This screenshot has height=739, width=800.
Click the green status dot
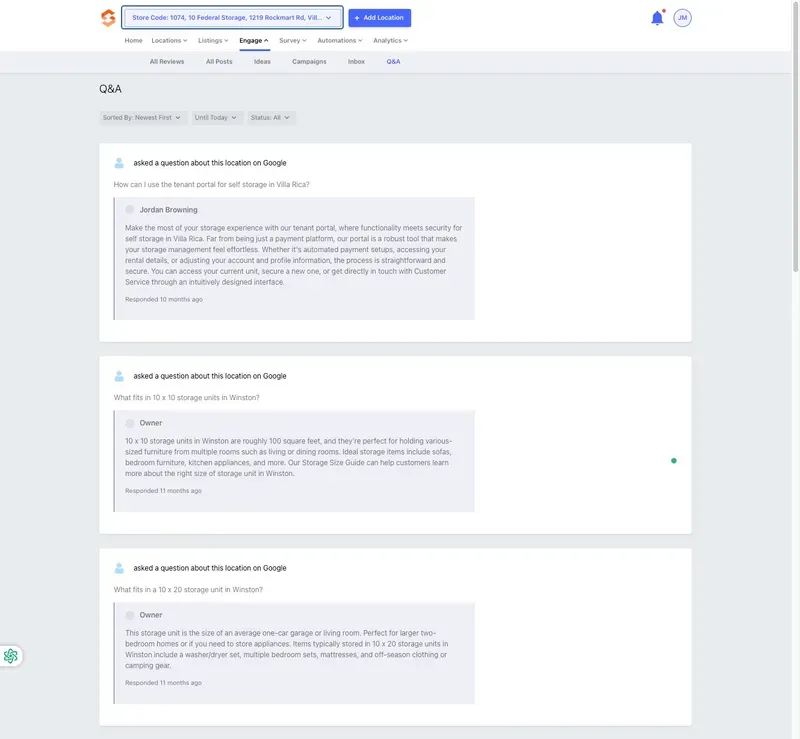[x=673, y=461]
